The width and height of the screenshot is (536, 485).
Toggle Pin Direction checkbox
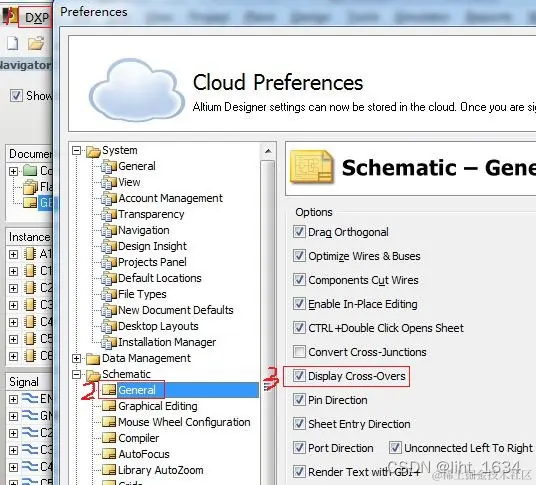point(299,400)
